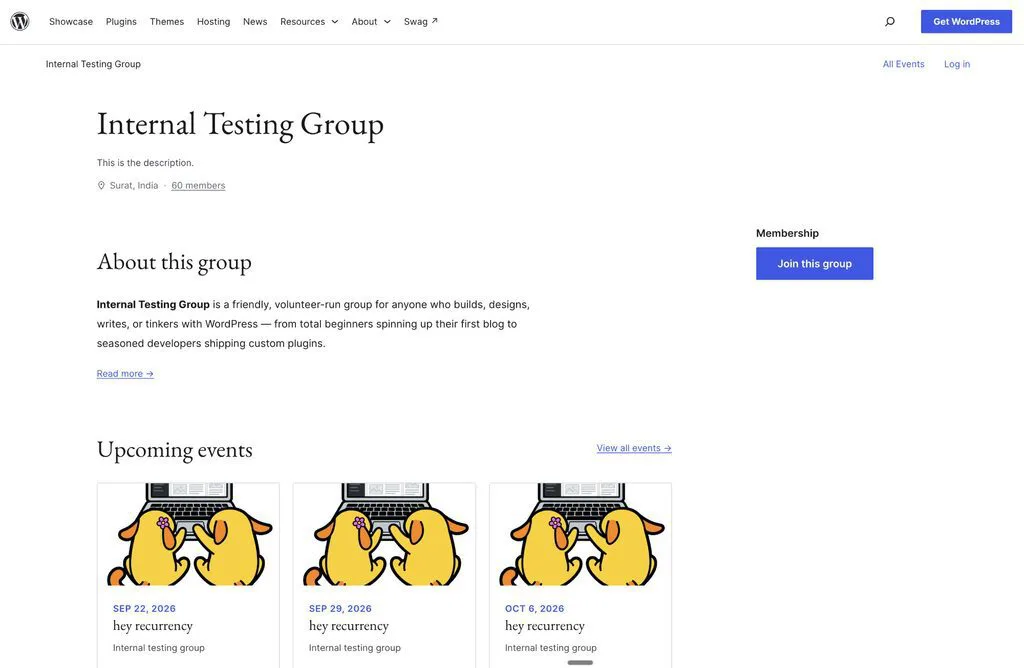The height and width of the screenshot is (668, 1024).
Task: Open the All Events link
Action: 903,64
